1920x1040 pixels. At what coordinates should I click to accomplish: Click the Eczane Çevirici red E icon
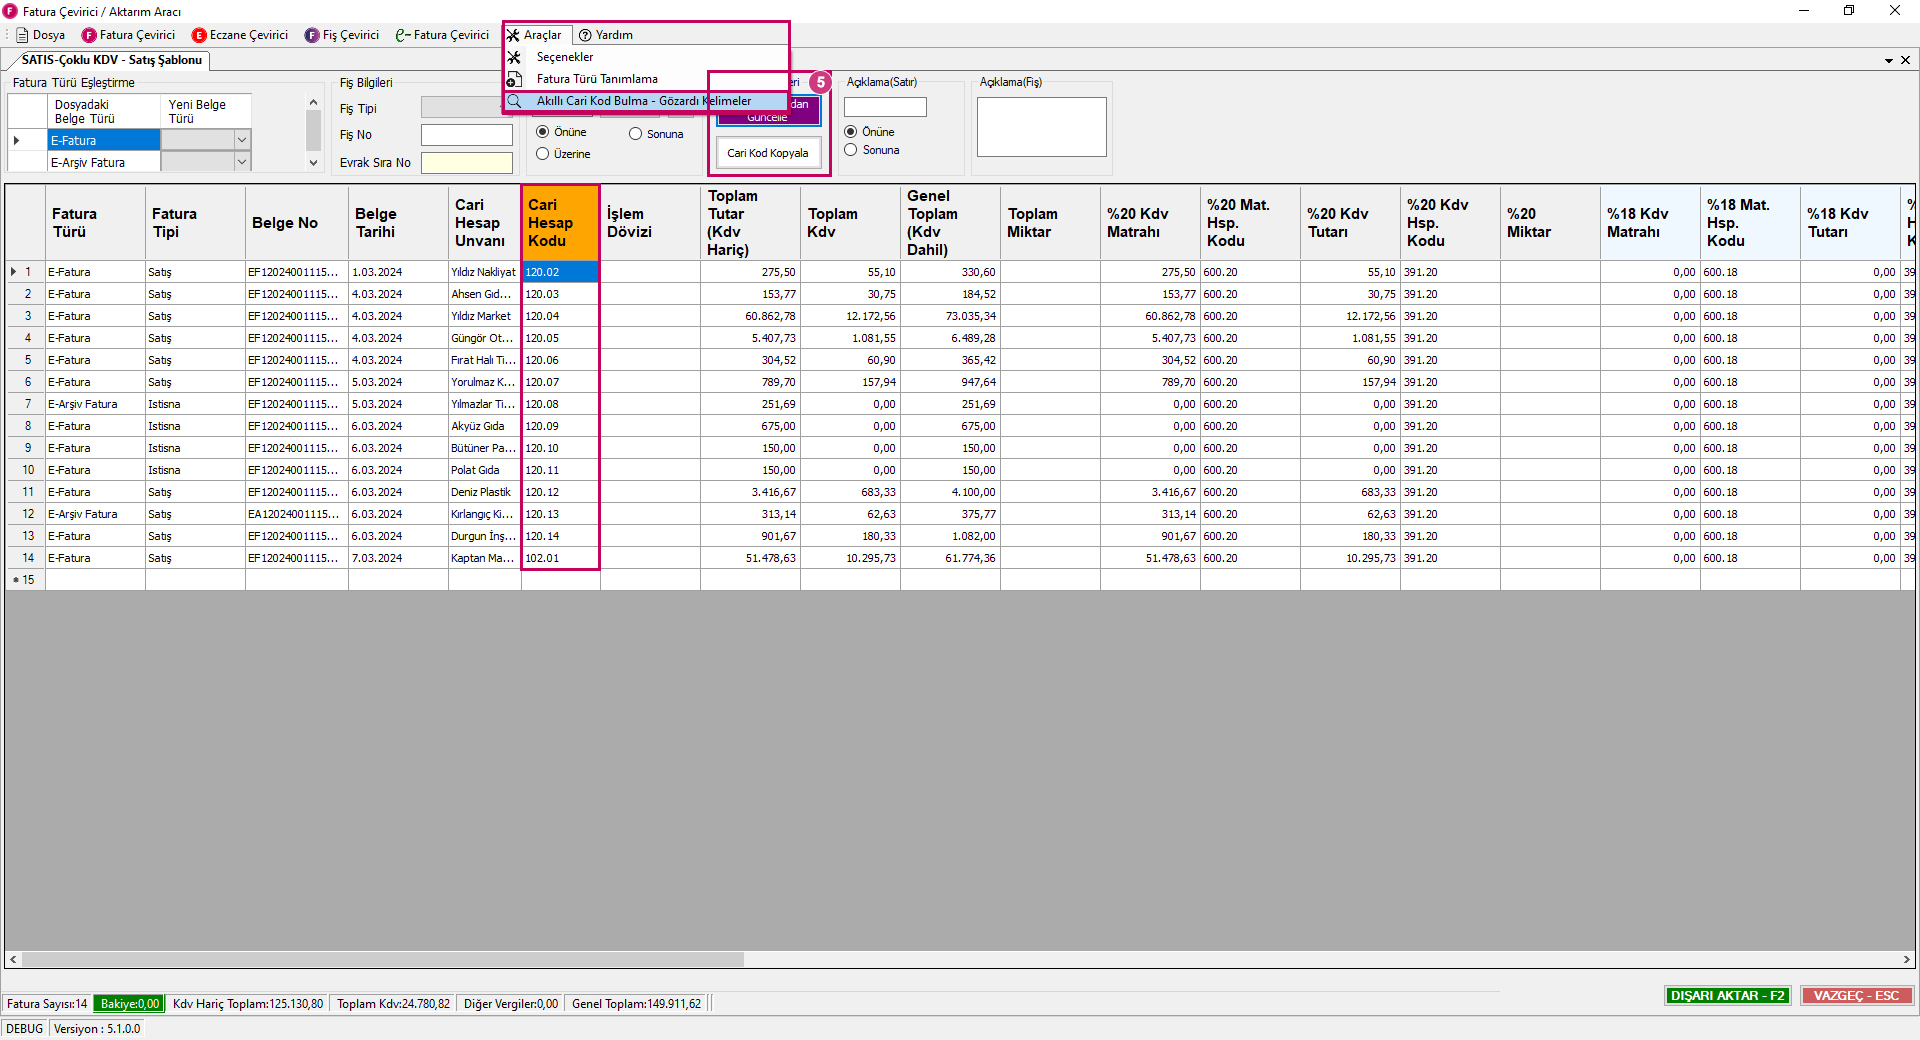(x=199, y=35)
